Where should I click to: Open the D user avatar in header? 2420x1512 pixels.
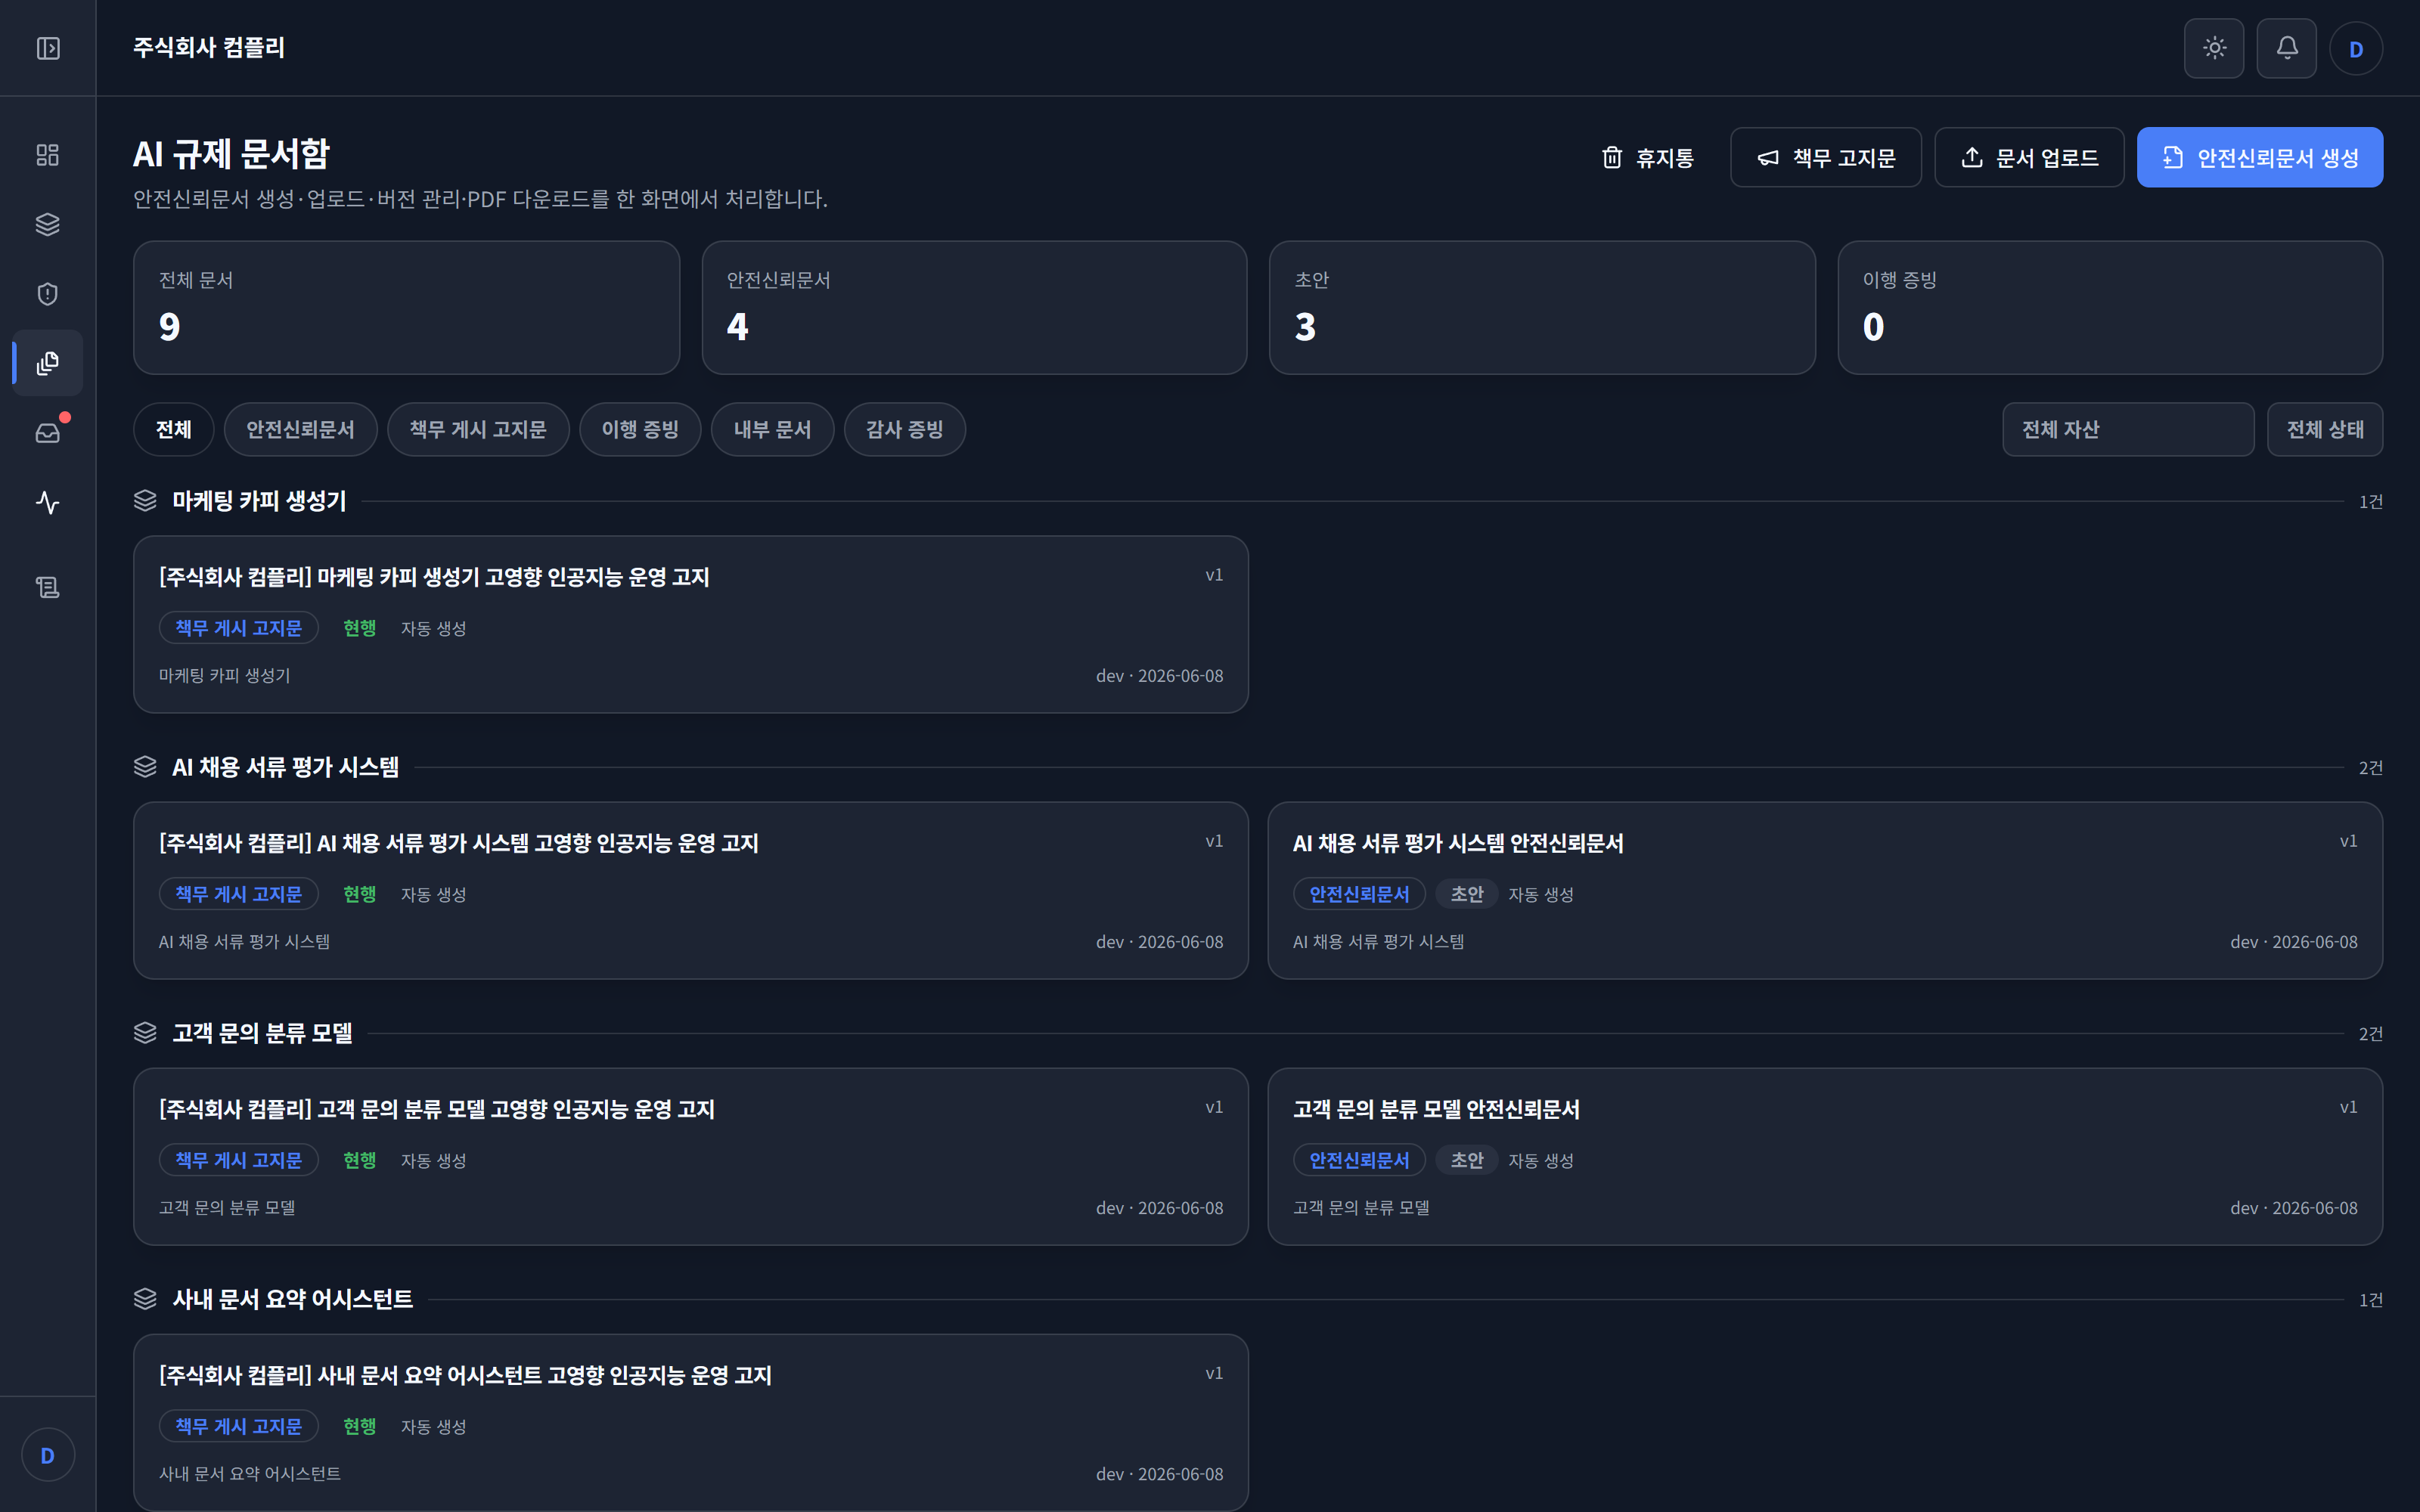click(x=2356, y=49)
